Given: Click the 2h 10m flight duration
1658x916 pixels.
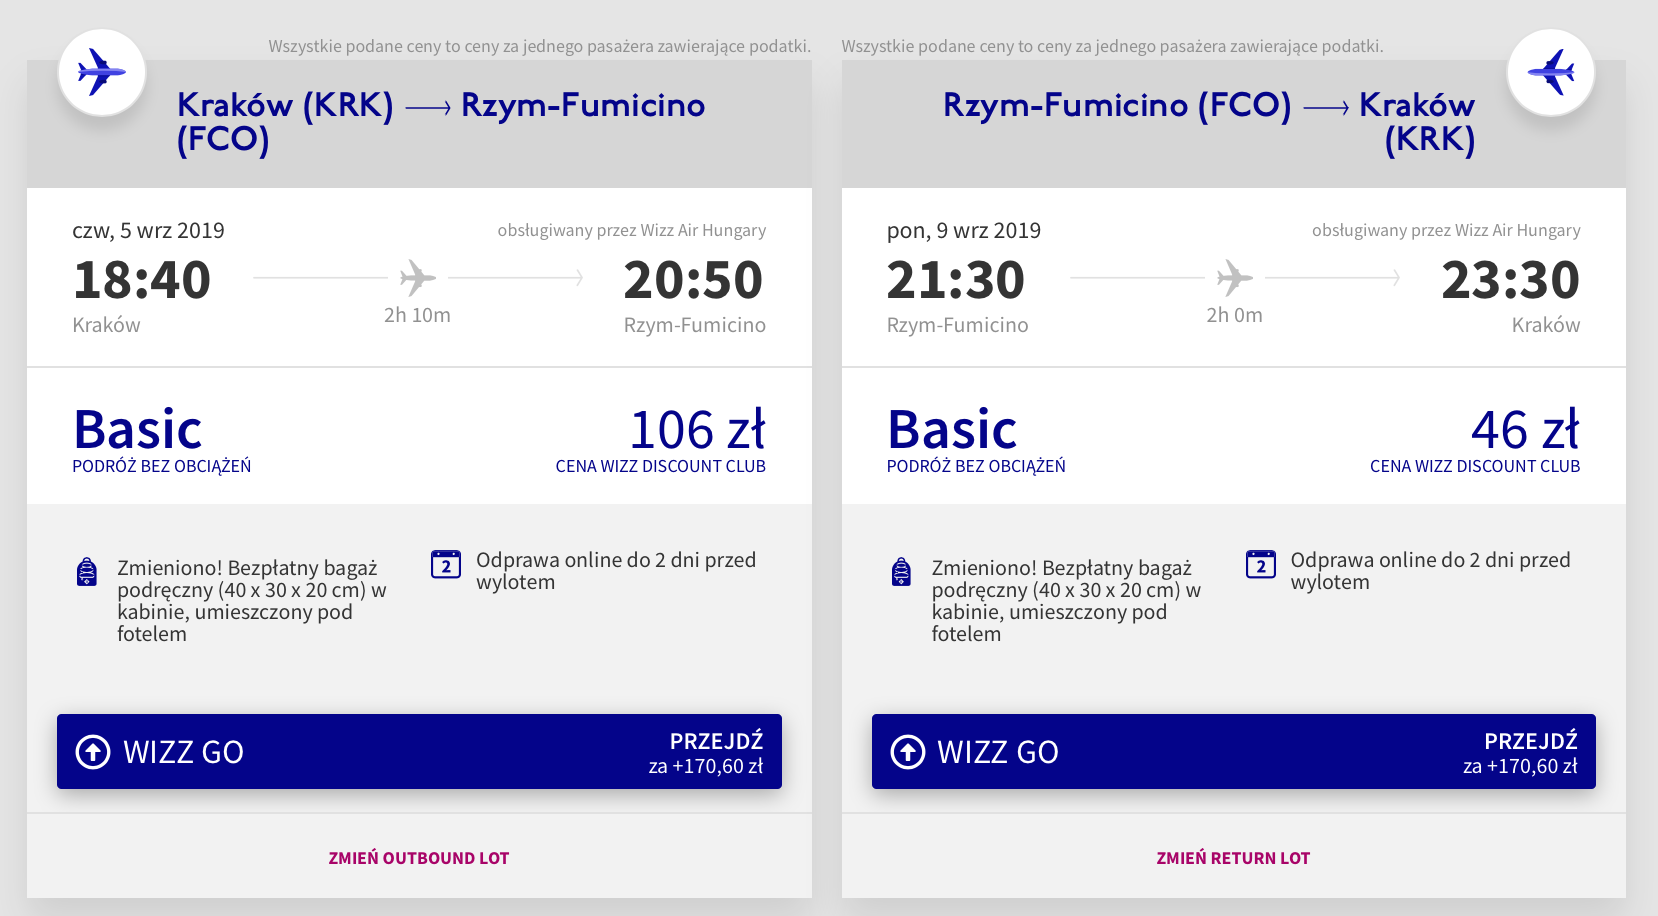Looking at the screenshot, I should 417,315.
